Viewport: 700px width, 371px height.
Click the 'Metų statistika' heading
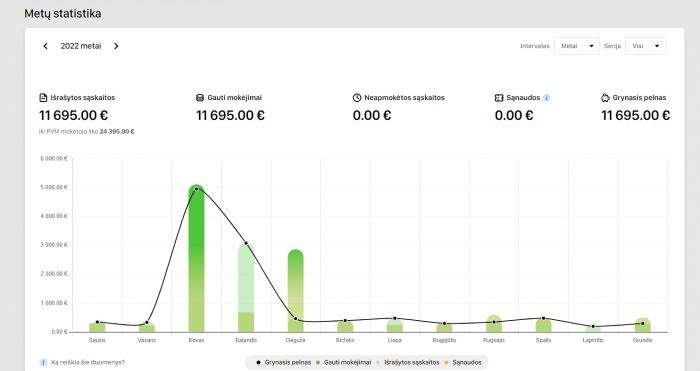click(x=62, y=14)
